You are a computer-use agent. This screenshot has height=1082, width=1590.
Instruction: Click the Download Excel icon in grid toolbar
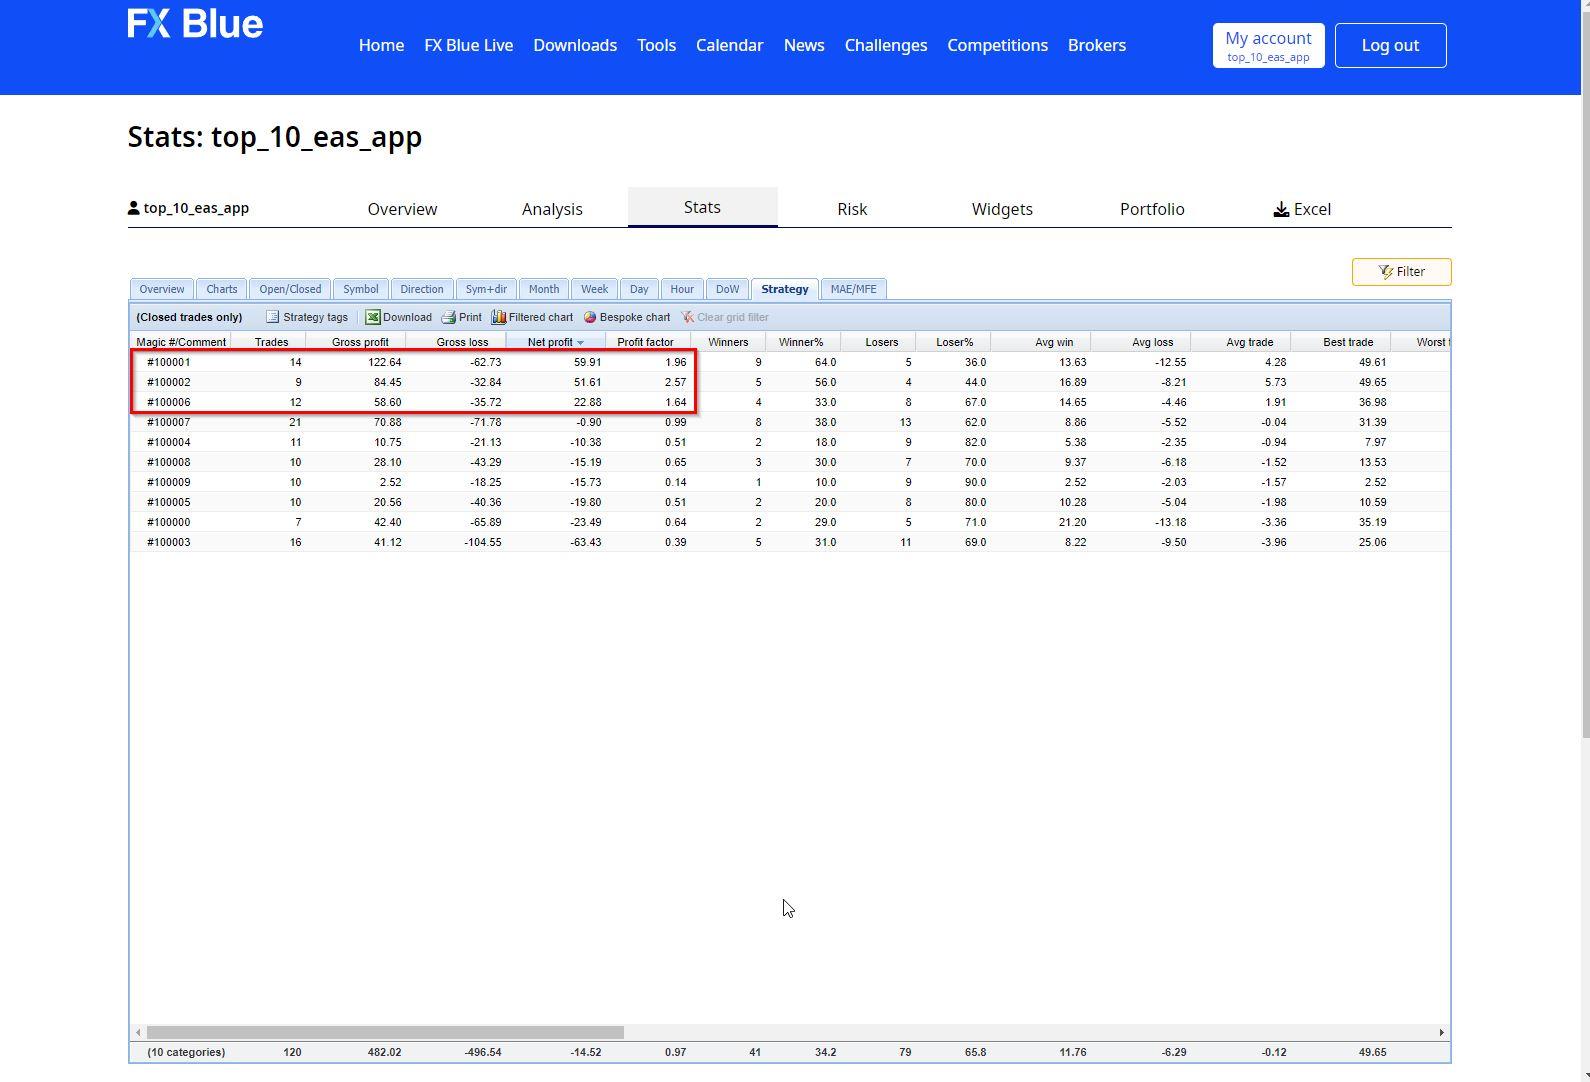372,317
